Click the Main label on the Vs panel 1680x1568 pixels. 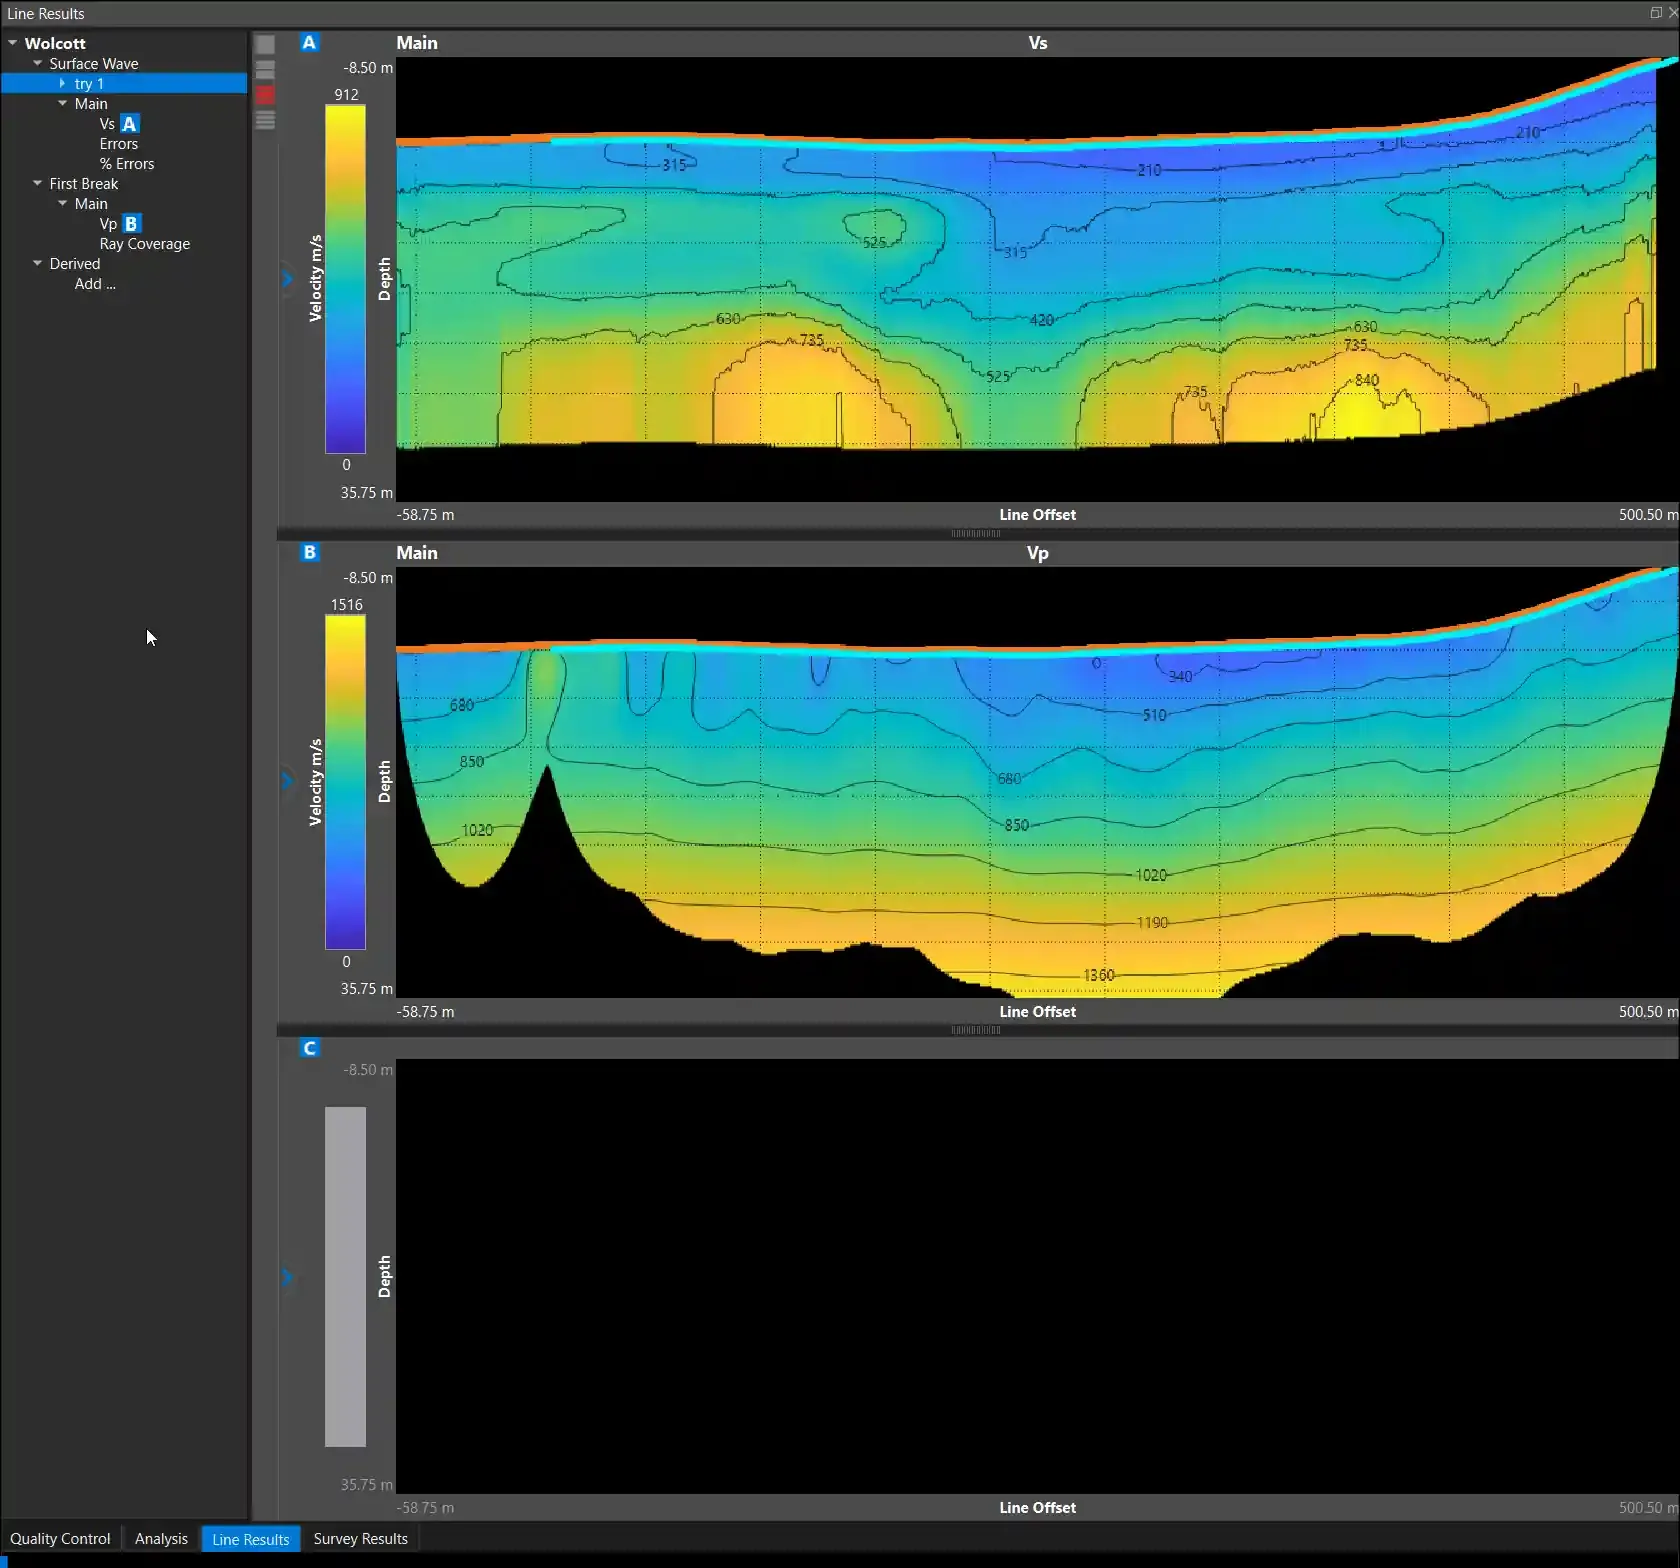(x=417, y=43)
